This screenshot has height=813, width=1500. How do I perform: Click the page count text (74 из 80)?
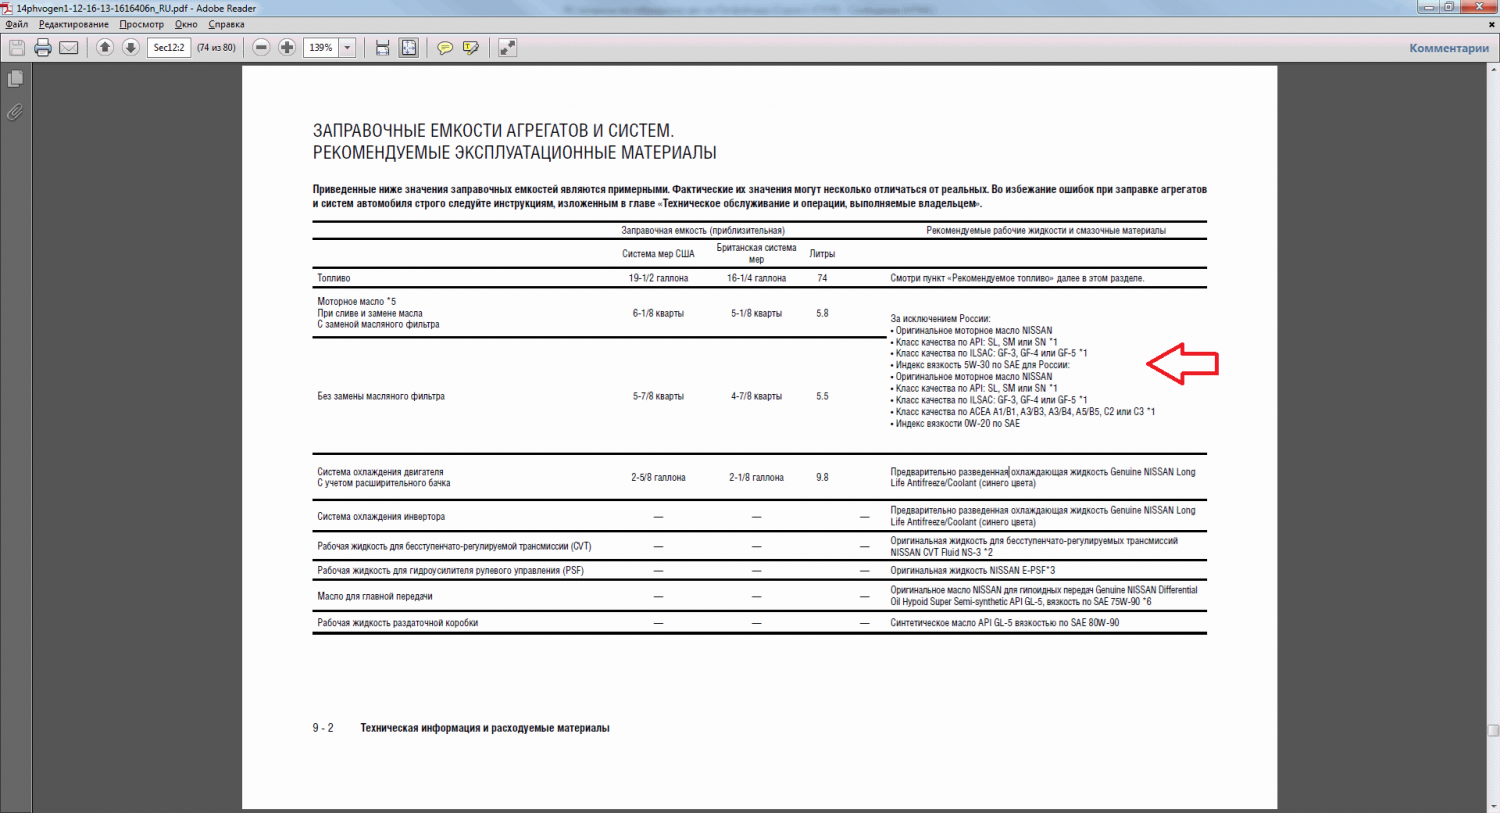pos(216,47)
